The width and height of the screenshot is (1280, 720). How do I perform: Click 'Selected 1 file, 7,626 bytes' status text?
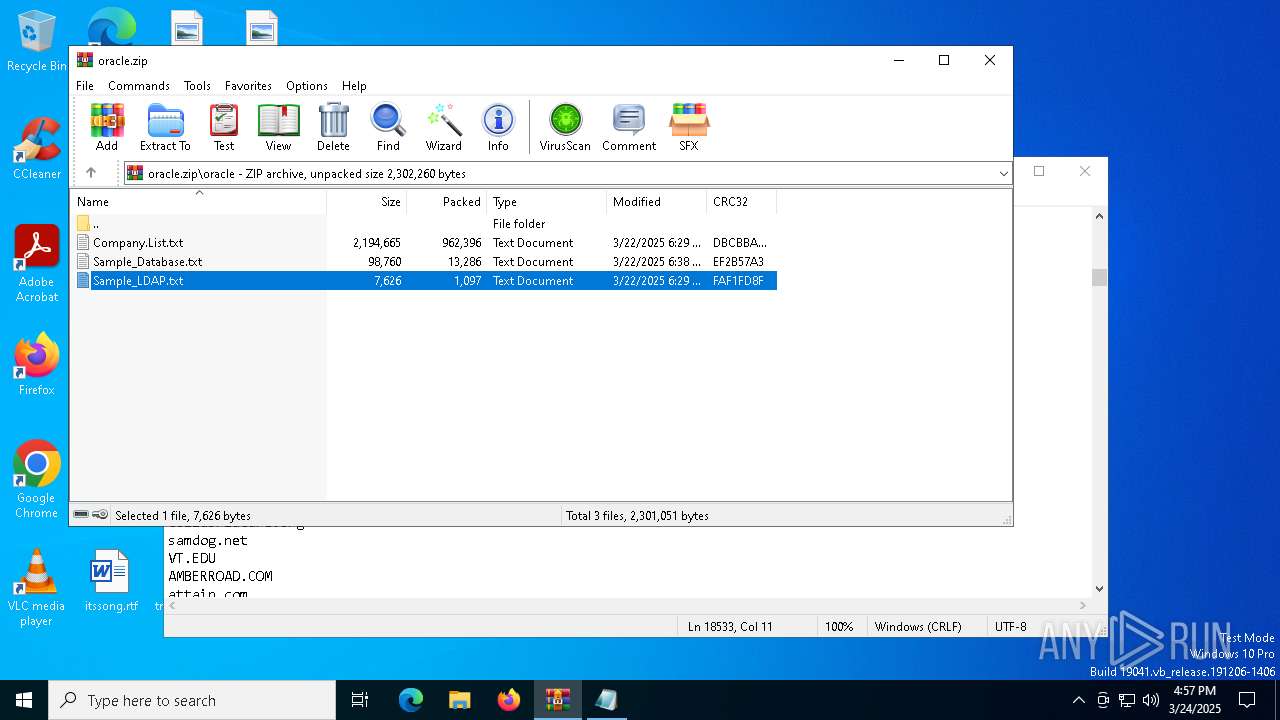(x=183, y=516)
